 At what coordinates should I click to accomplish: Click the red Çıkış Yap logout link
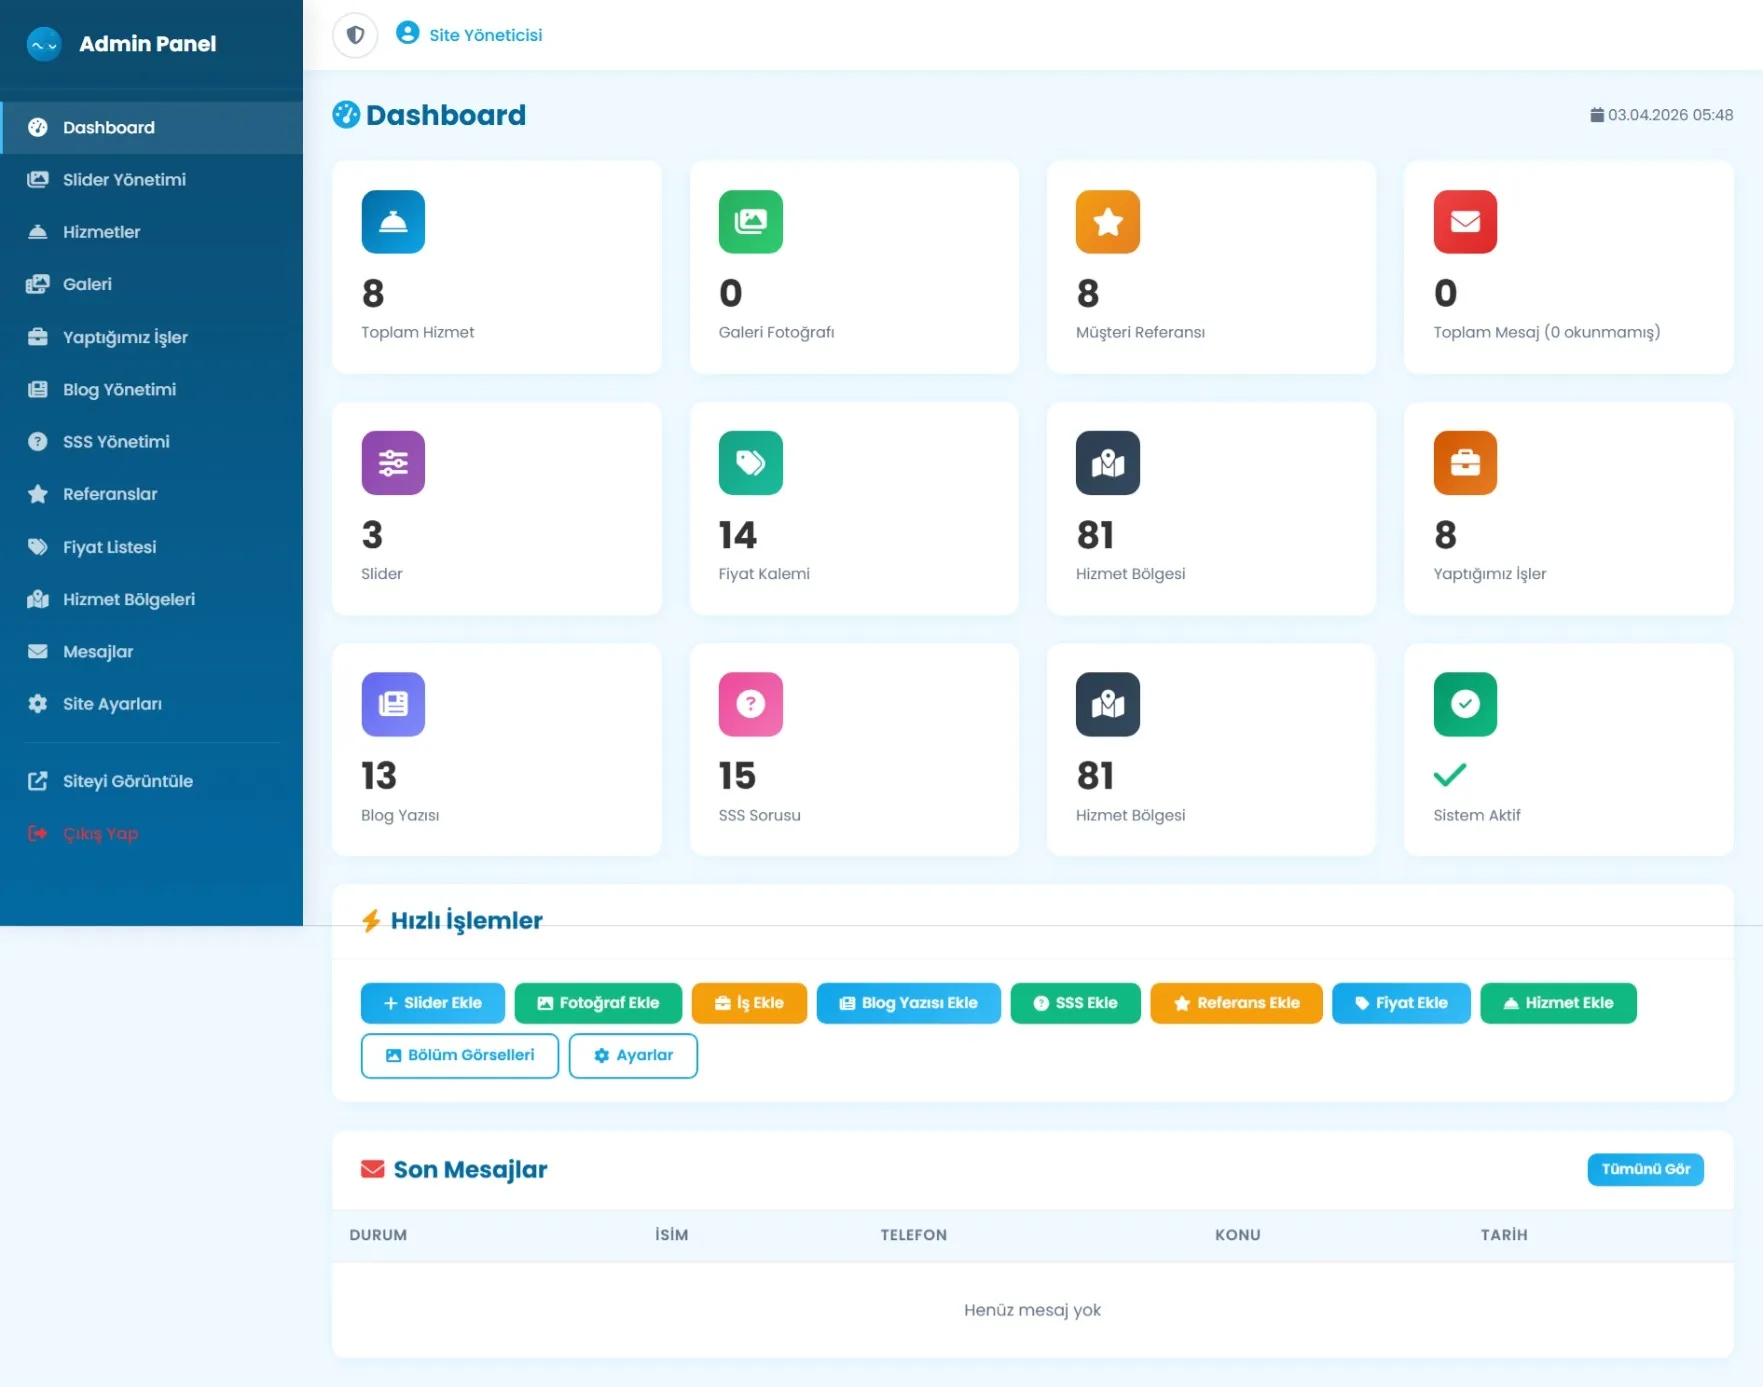tap(100, 834)
